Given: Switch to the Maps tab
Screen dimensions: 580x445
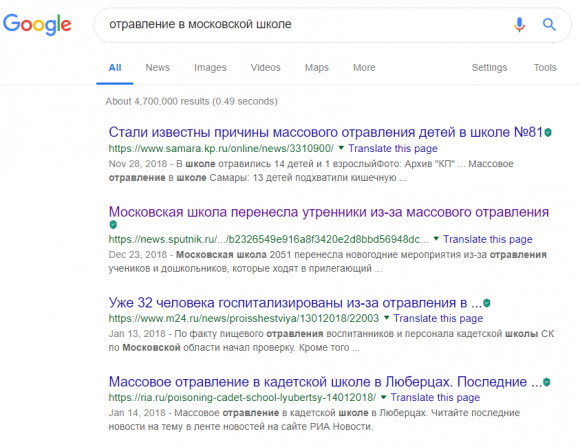Looking at the screenshot, I should [x=317, y=68].
